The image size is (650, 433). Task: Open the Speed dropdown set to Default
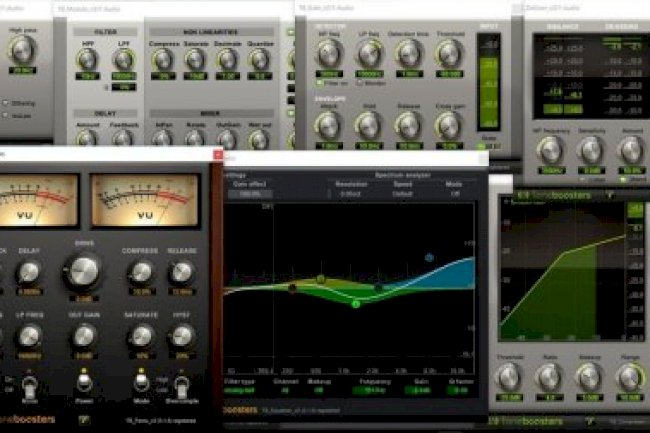[403, 194]
